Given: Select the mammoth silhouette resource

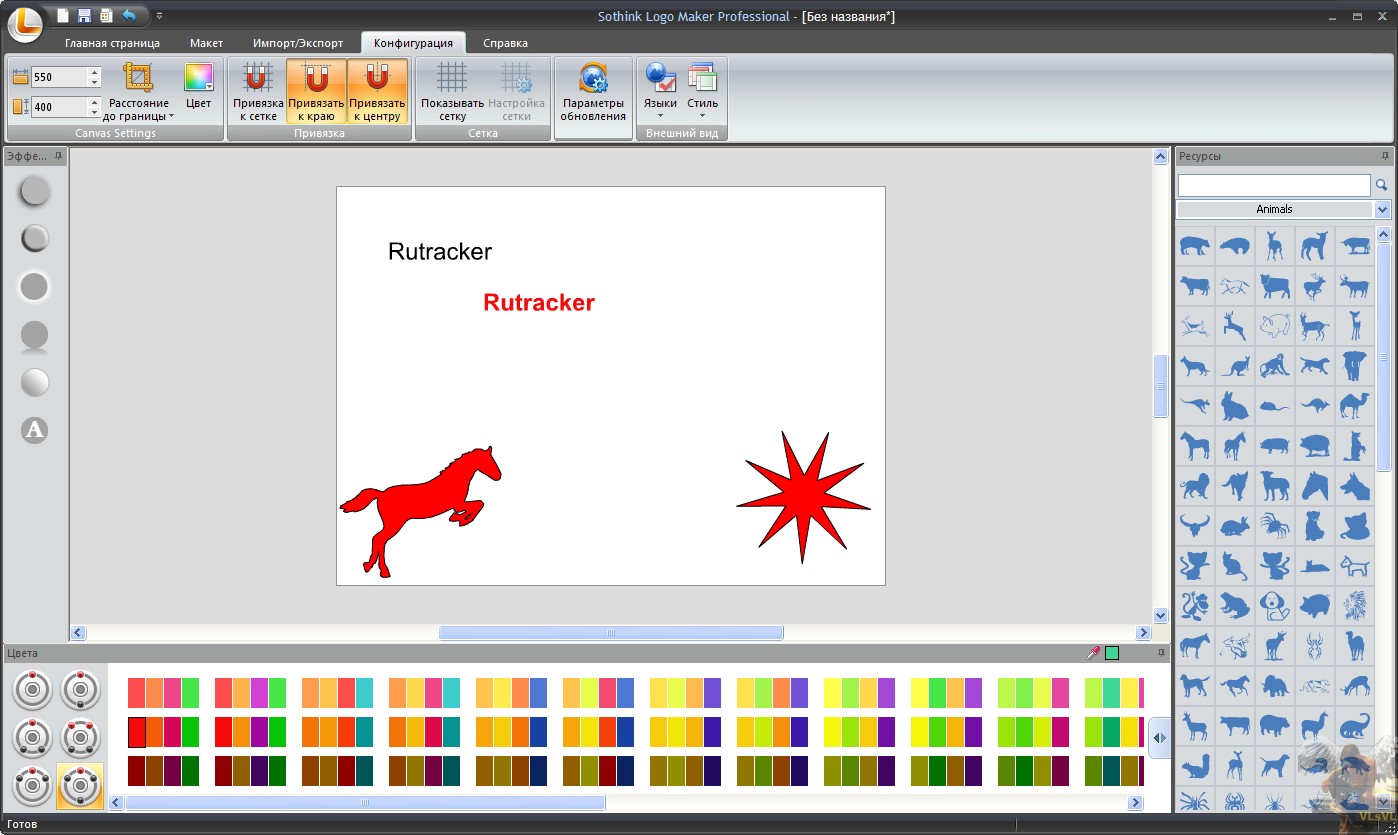Looking at the screenshot, I should pos(1275,685).
